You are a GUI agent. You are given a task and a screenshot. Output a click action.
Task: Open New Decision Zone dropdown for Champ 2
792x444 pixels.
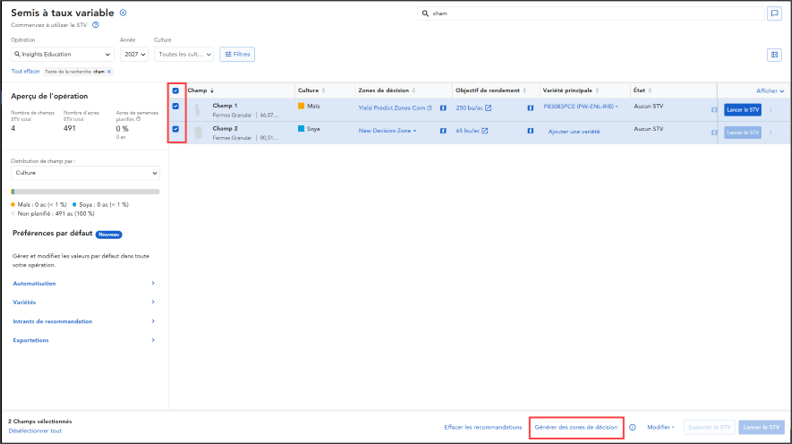pos(387,131)
